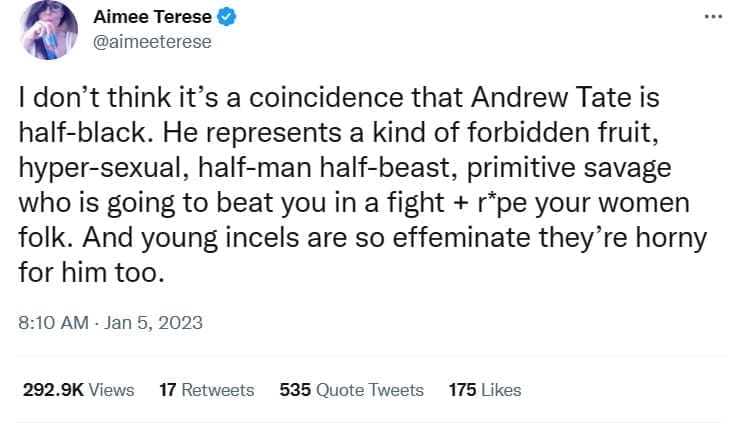Open the tweet's more options menu
The image size is (742, 424).
pos(712,17)
